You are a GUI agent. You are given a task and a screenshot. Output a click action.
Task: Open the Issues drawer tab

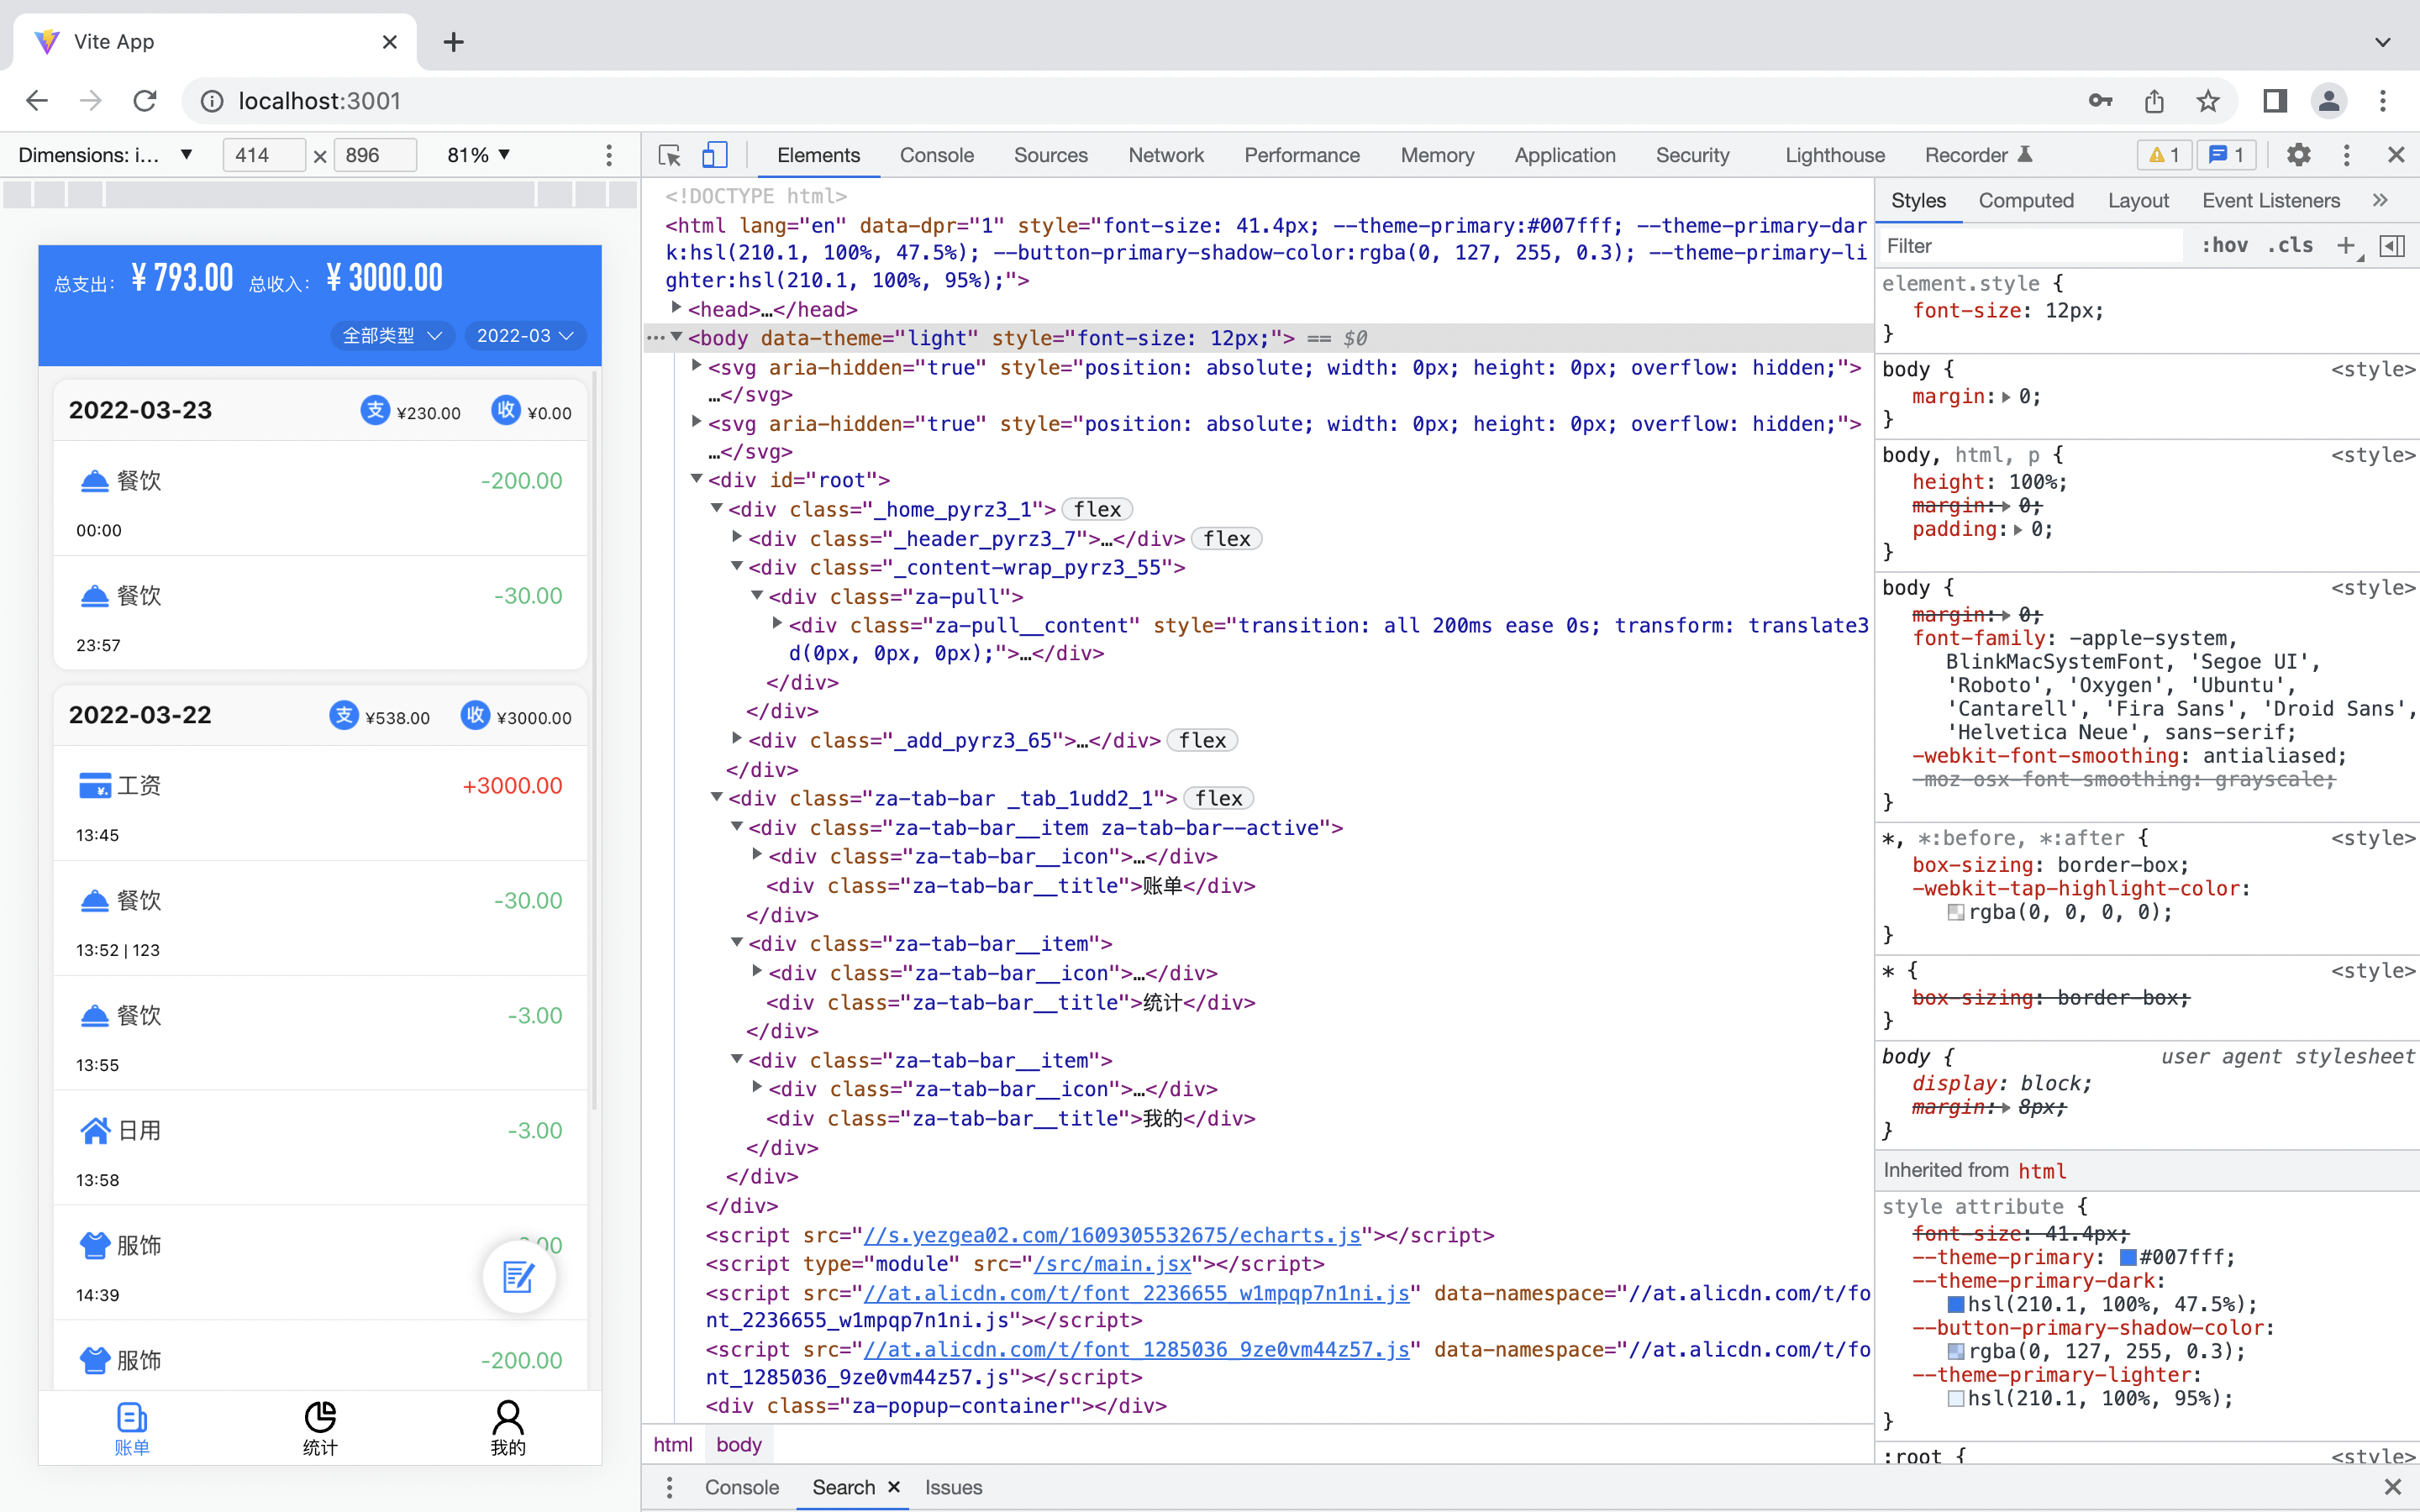pyautogui.click(x=953, y=1487)
